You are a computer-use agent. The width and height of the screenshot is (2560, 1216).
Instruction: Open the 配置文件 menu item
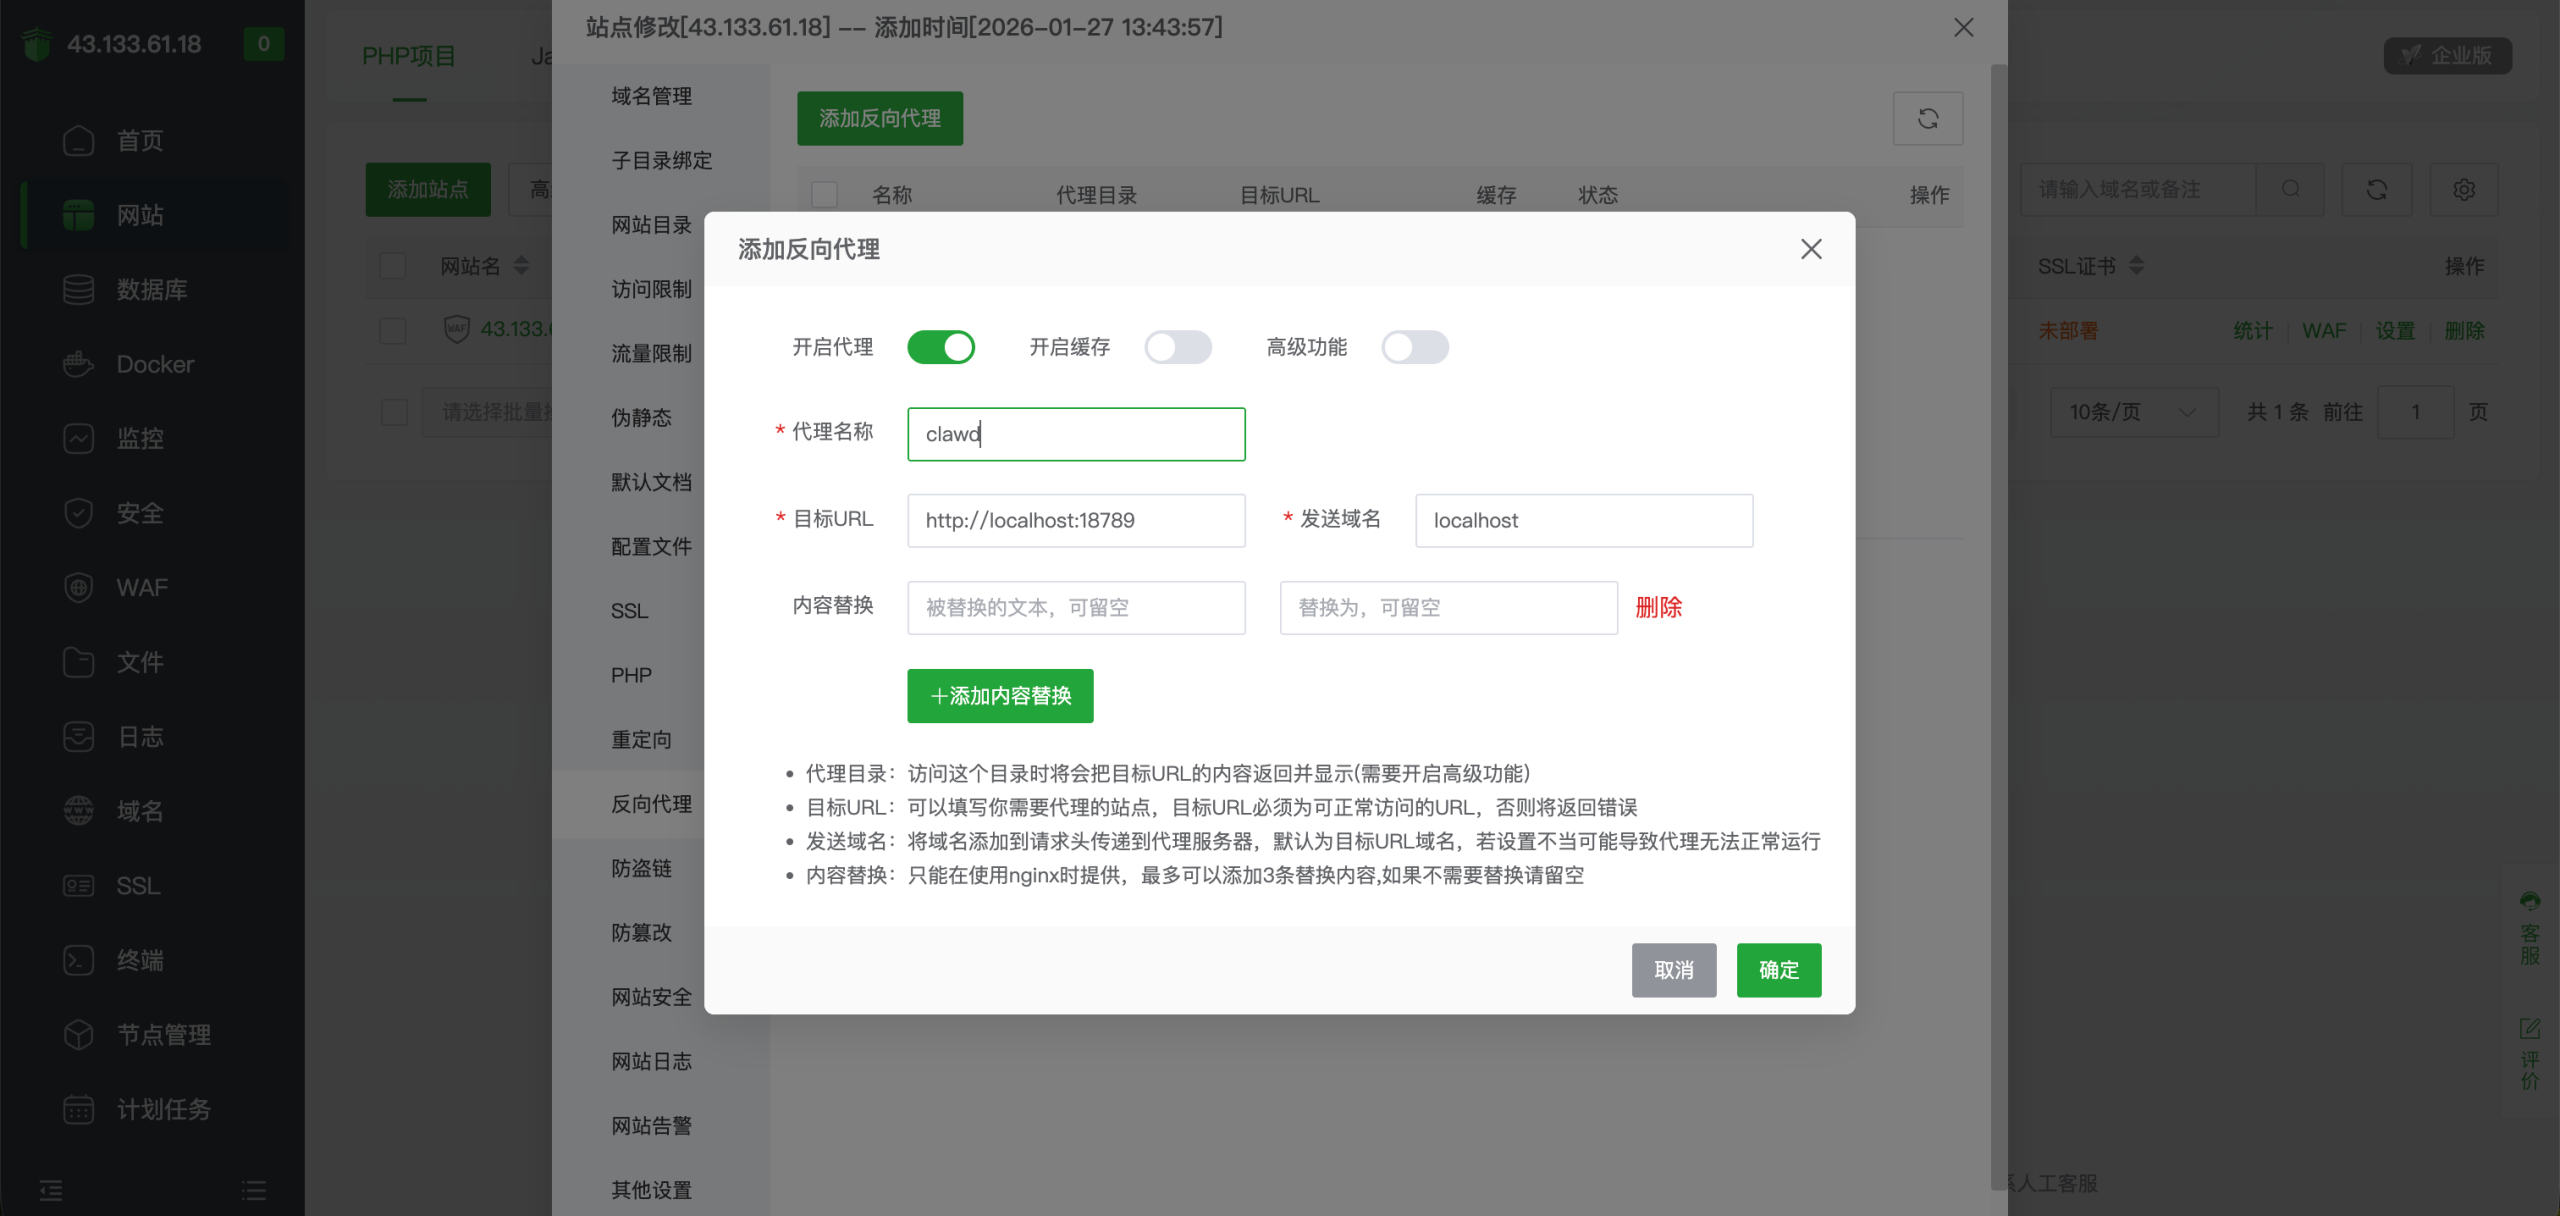[651, 546]
